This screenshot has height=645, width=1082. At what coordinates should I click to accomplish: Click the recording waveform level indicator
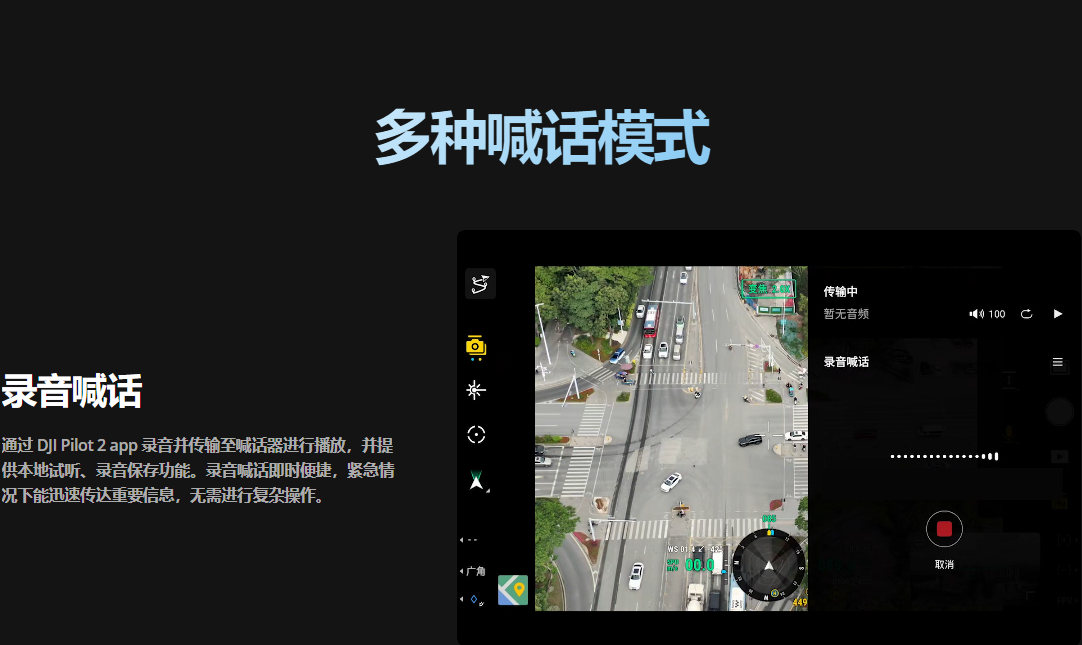[x=944, y=456]
